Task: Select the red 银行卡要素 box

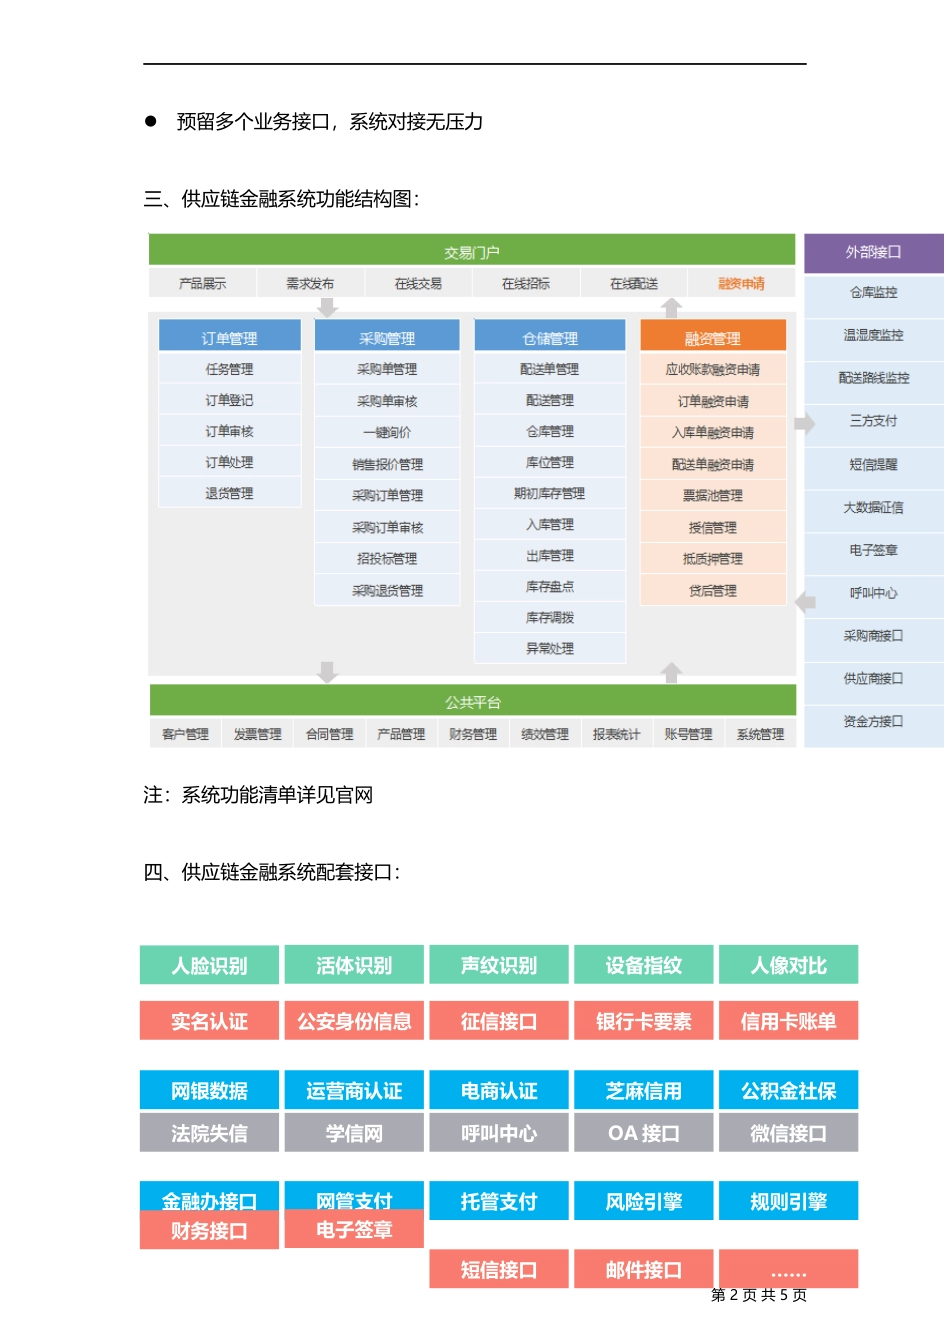Action: [x=644, y=1021]
